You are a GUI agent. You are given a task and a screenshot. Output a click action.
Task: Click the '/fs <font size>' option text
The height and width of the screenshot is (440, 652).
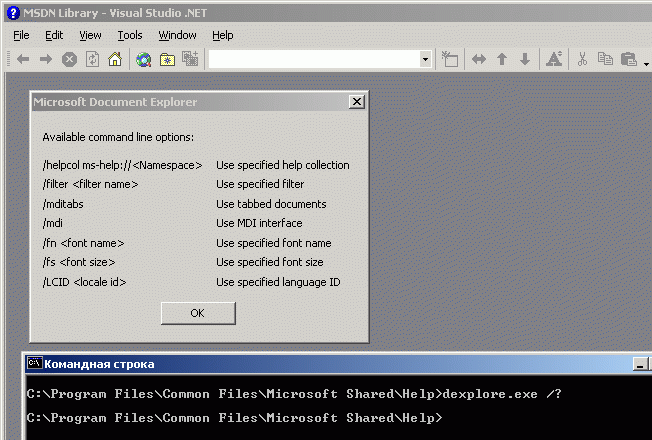pos(79,262)
